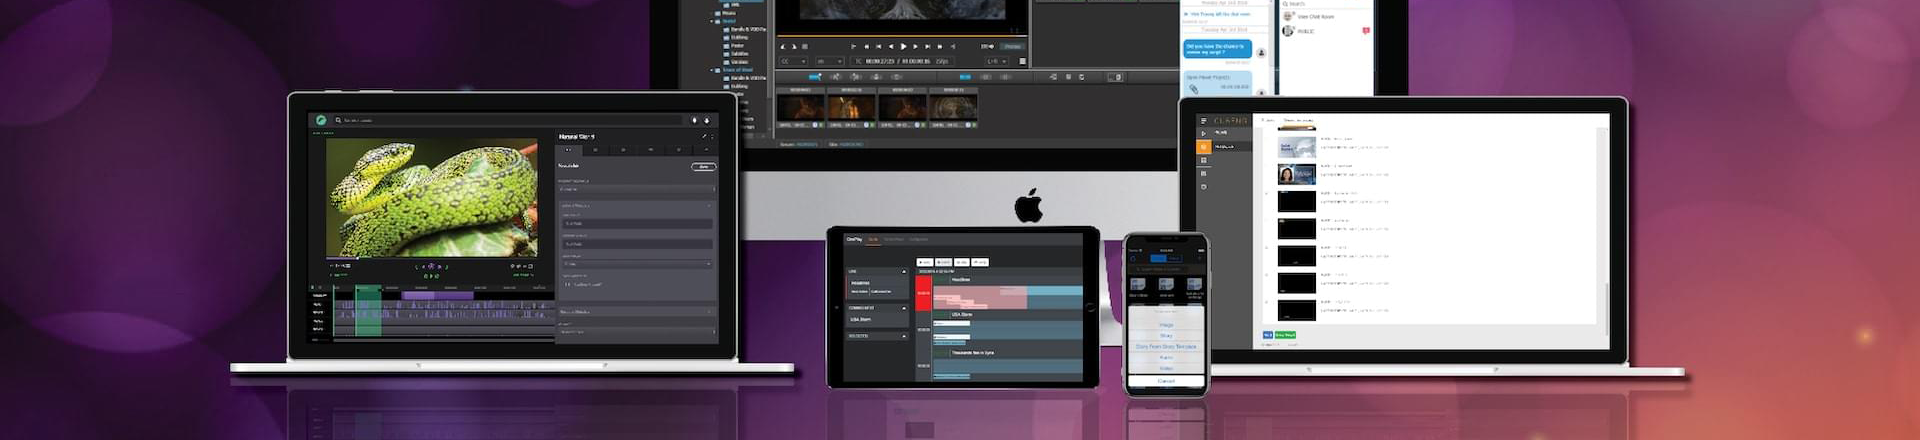
Task: Open the OnePlay tab on the iPad
Action: 854,239
